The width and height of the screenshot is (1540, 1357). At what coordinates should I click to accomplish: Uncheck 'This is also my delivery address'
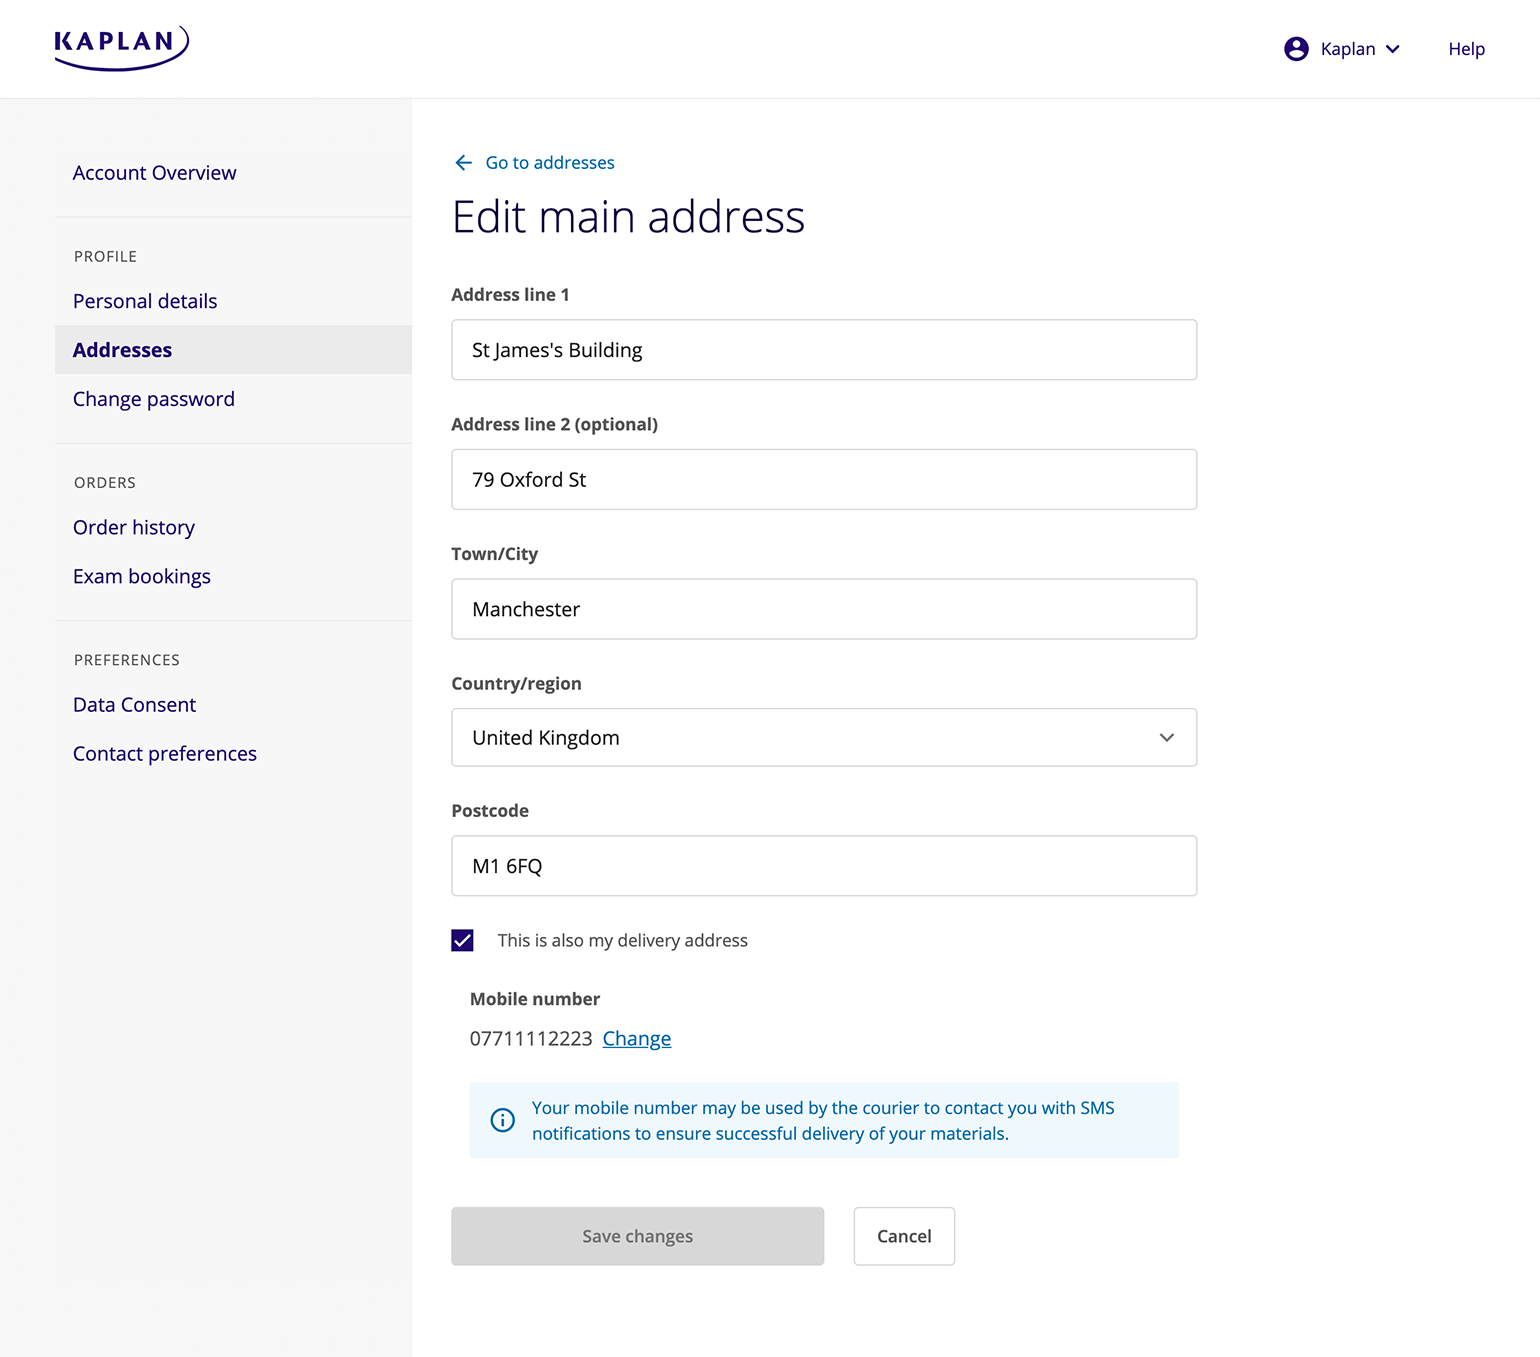462,940
